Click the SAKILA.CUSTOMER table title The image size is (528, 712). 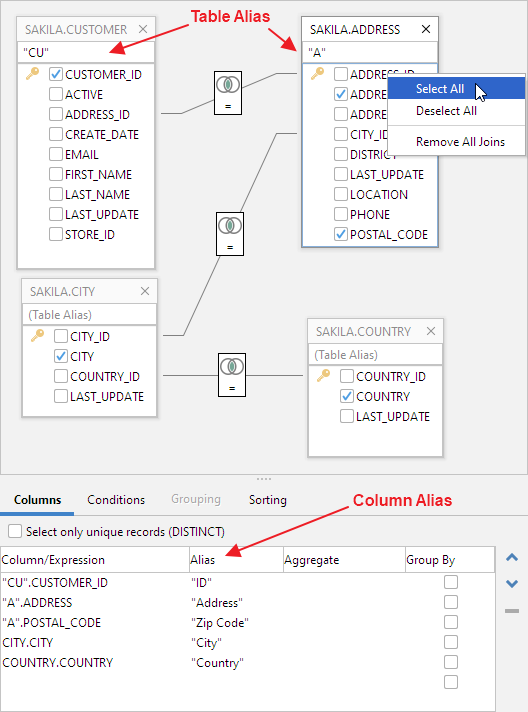pyautogui.click(x=76, y=30)
